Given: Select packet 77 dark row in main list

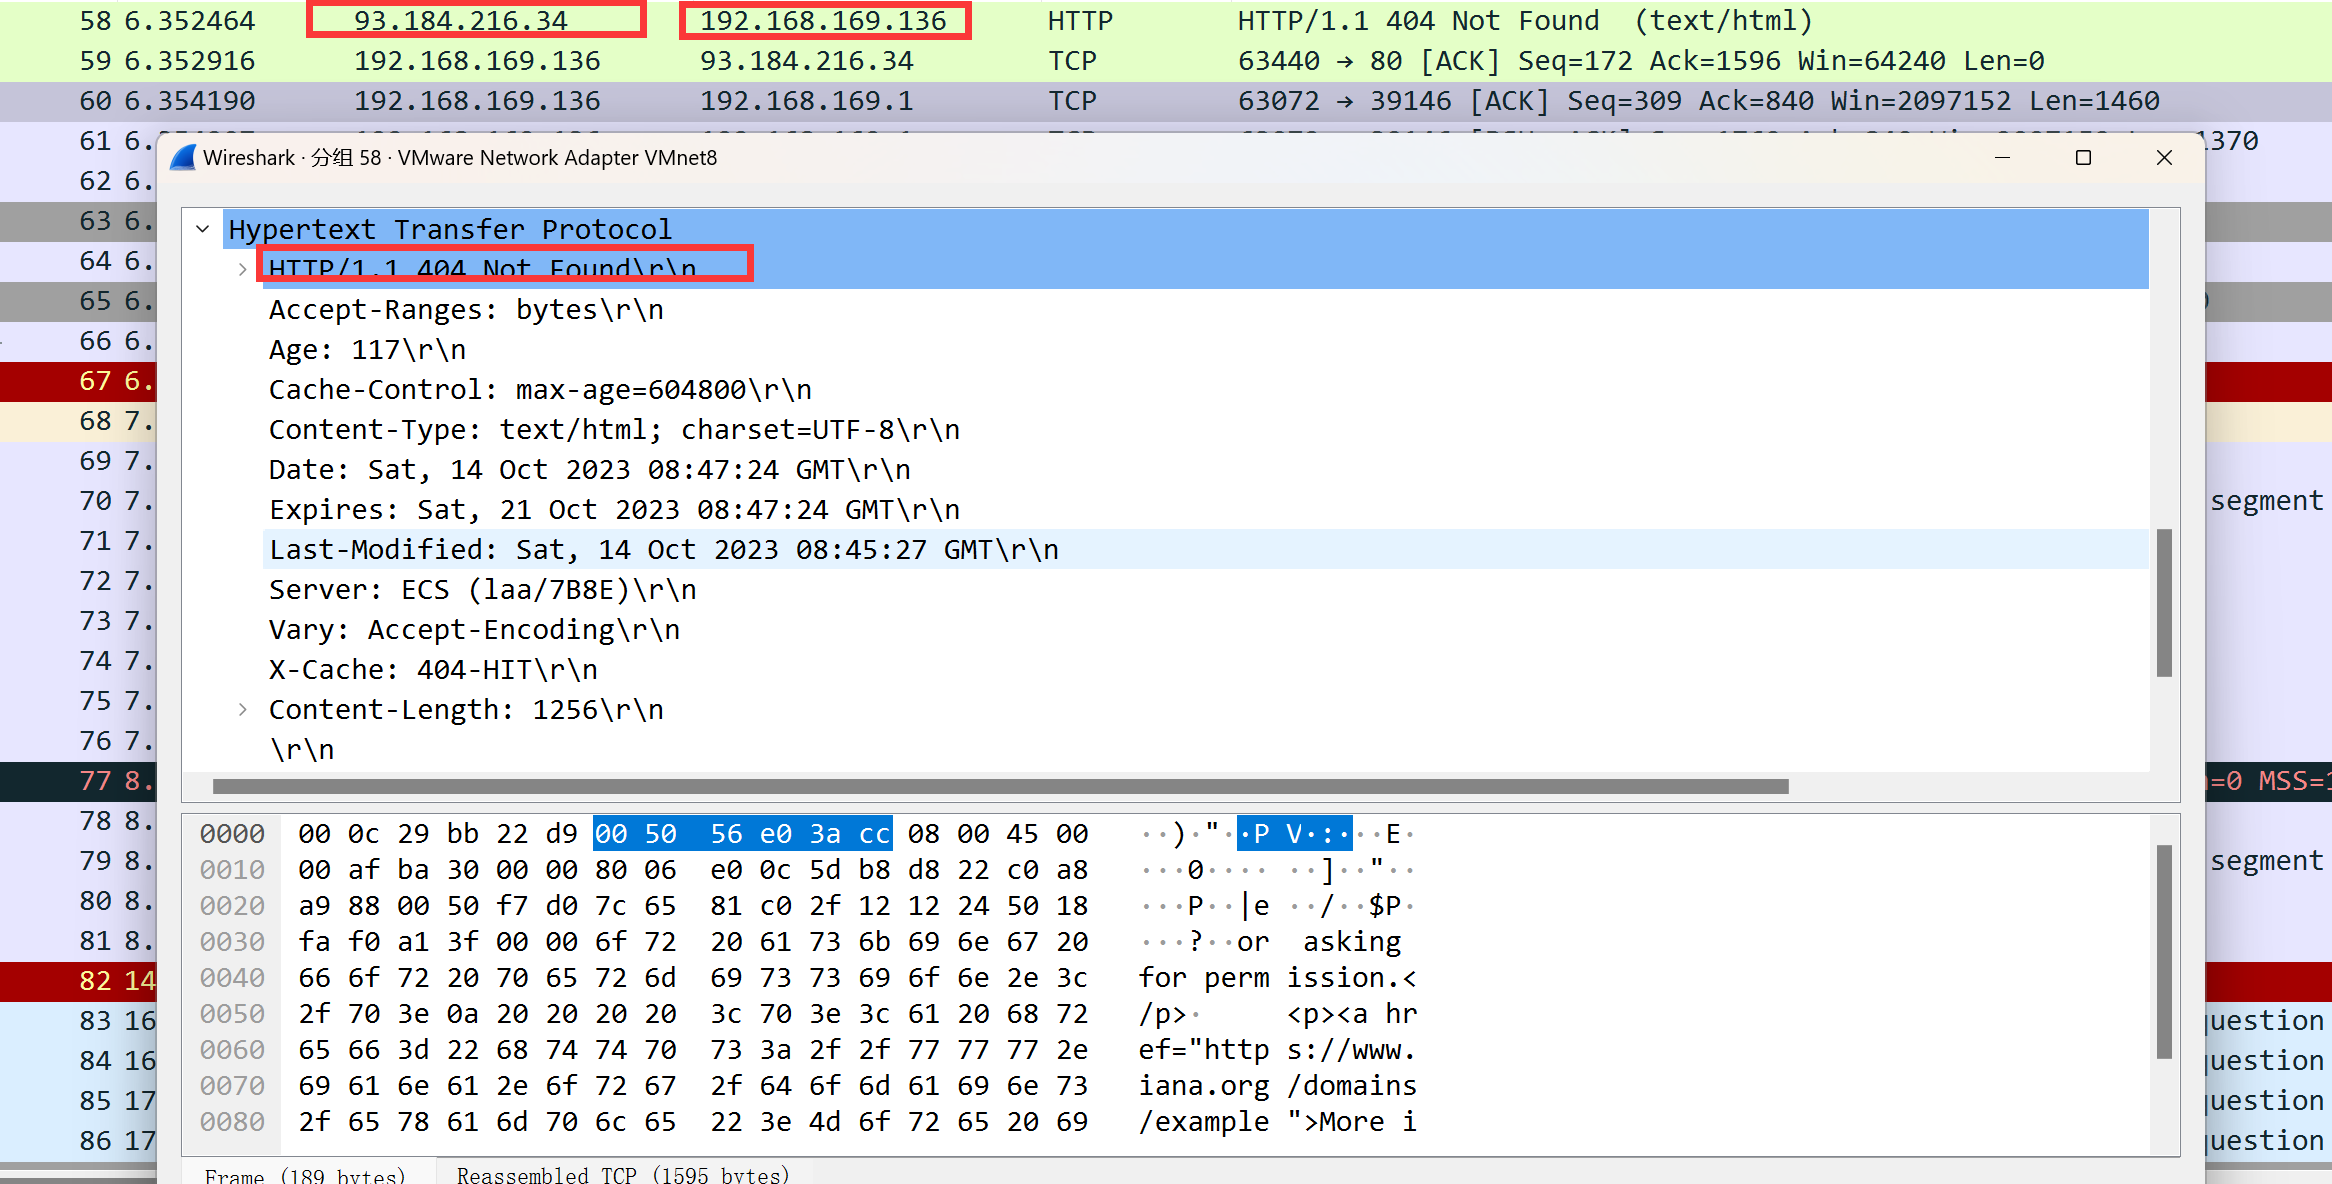Looking at the screenshot, I should pos(78,781).
